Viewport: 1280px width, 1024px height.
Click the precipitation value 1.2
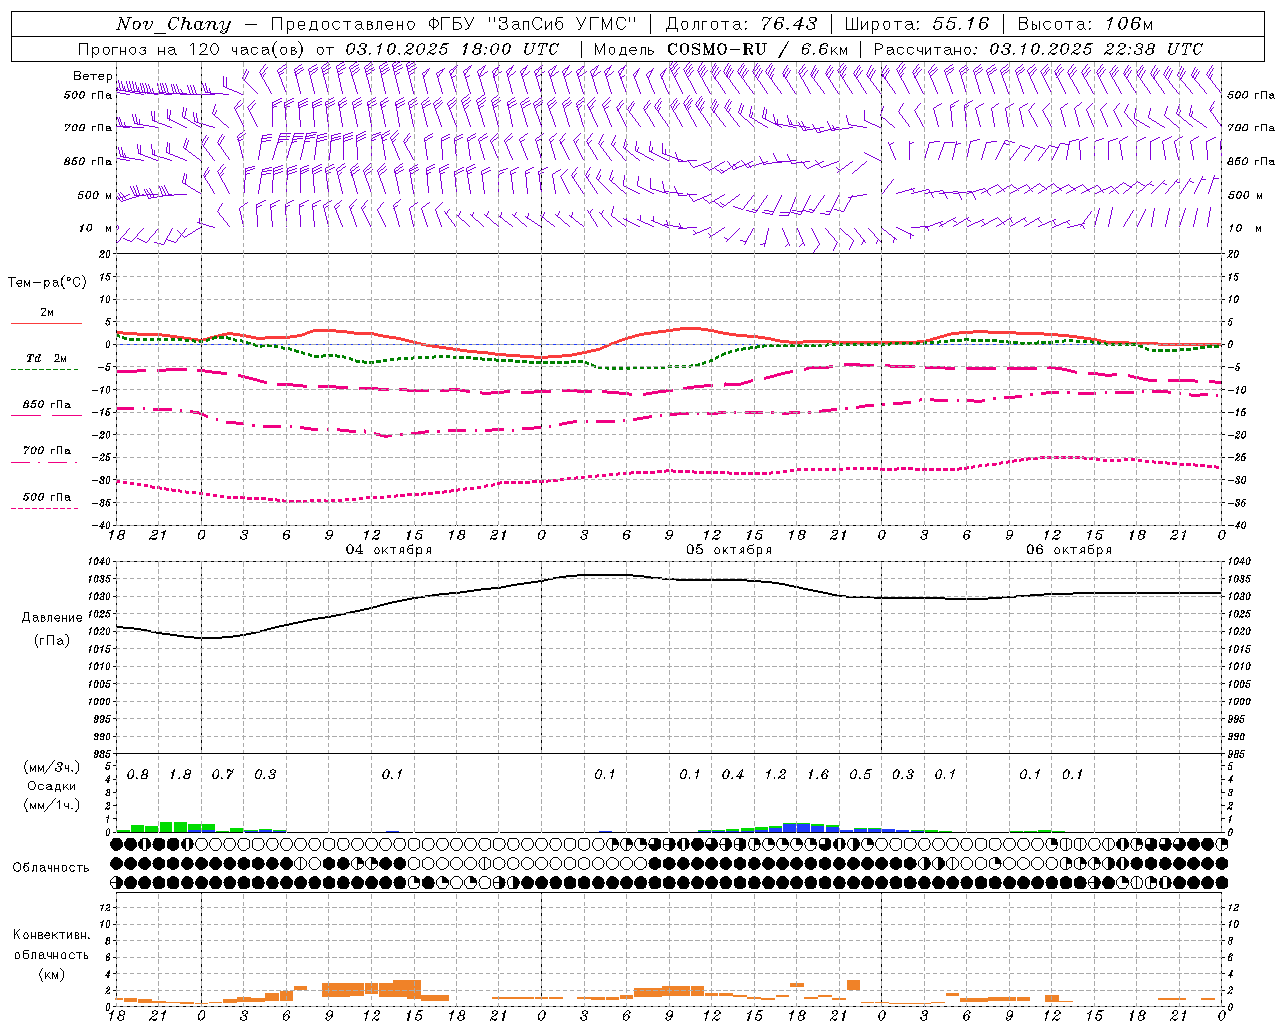[776, 775]
